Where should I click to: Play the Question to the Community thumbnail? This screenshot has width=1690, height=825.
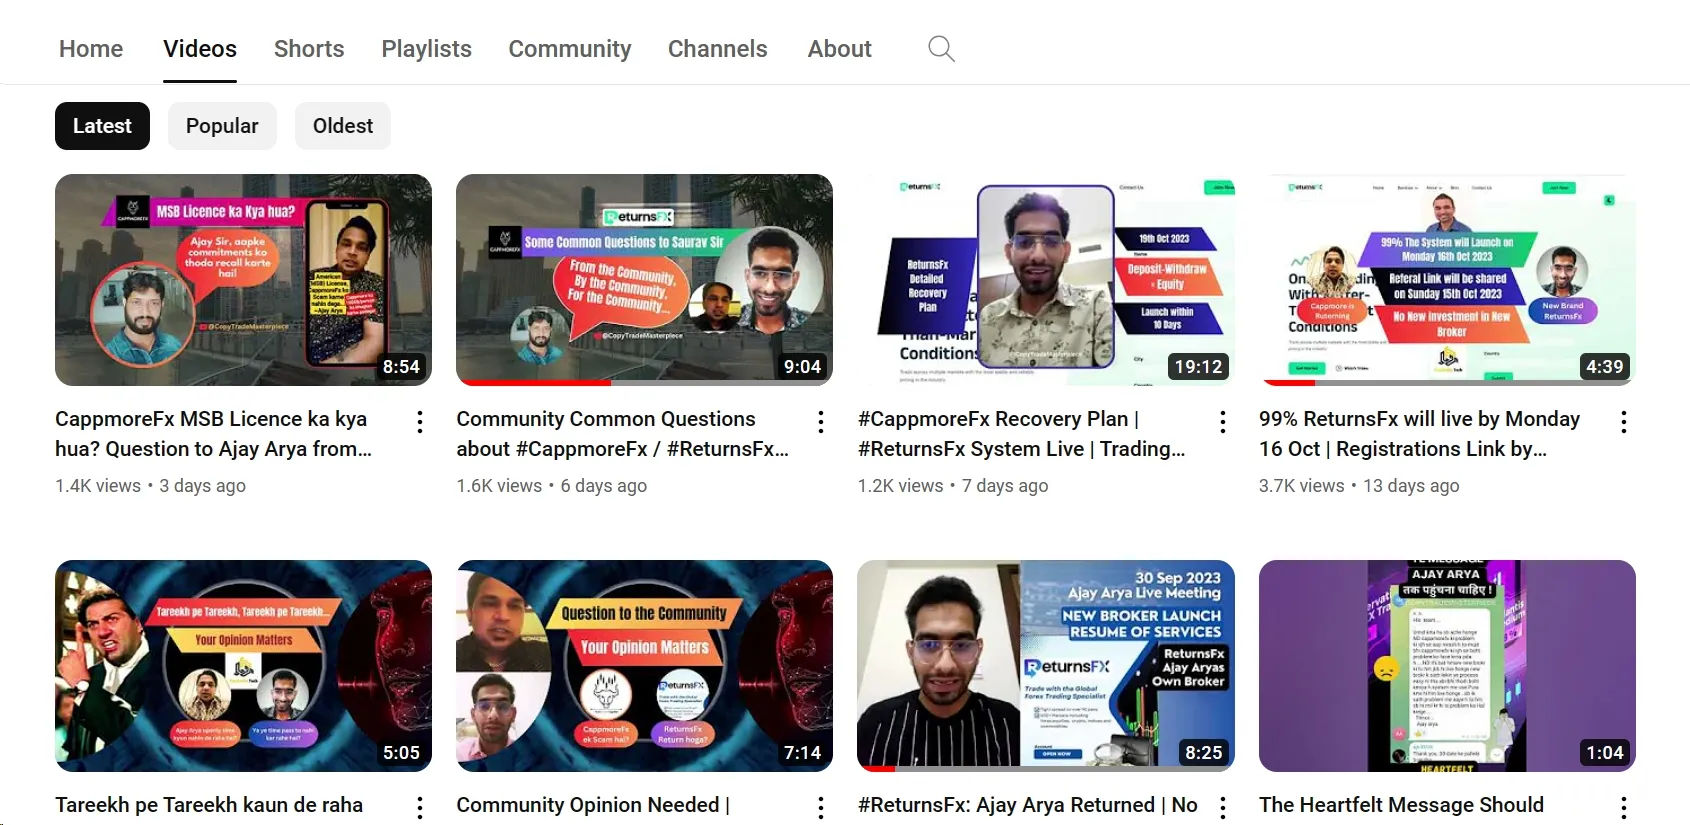coord(644,666)
